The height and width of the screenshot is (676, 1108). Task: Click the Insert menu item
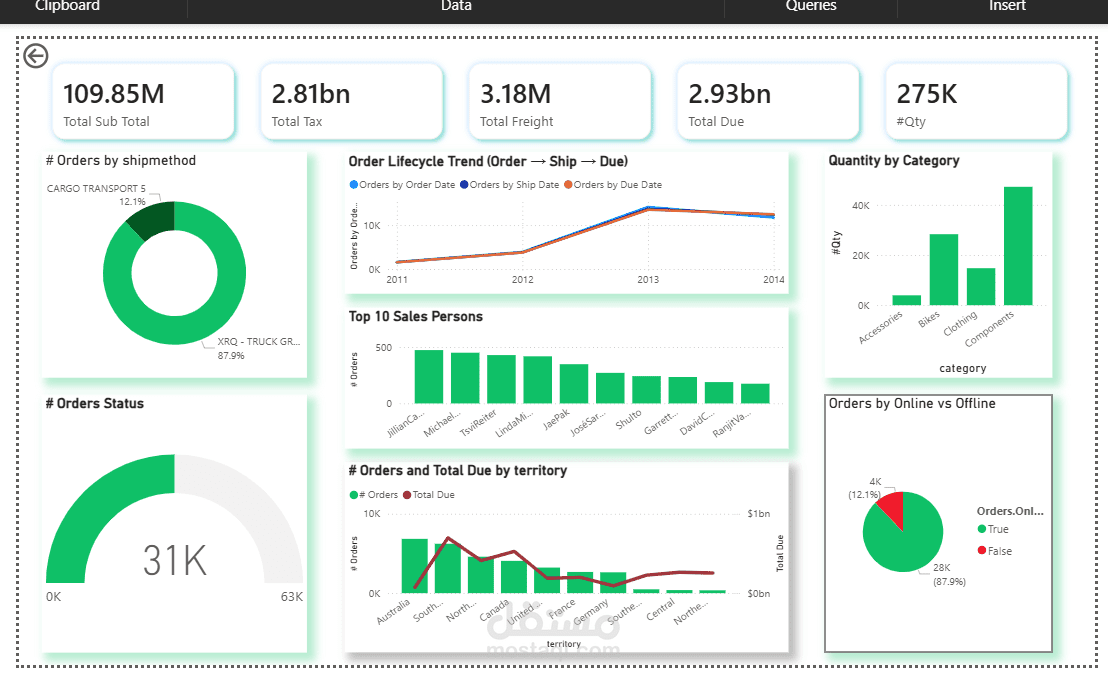pyautogui.click(x=1007, y=7)
